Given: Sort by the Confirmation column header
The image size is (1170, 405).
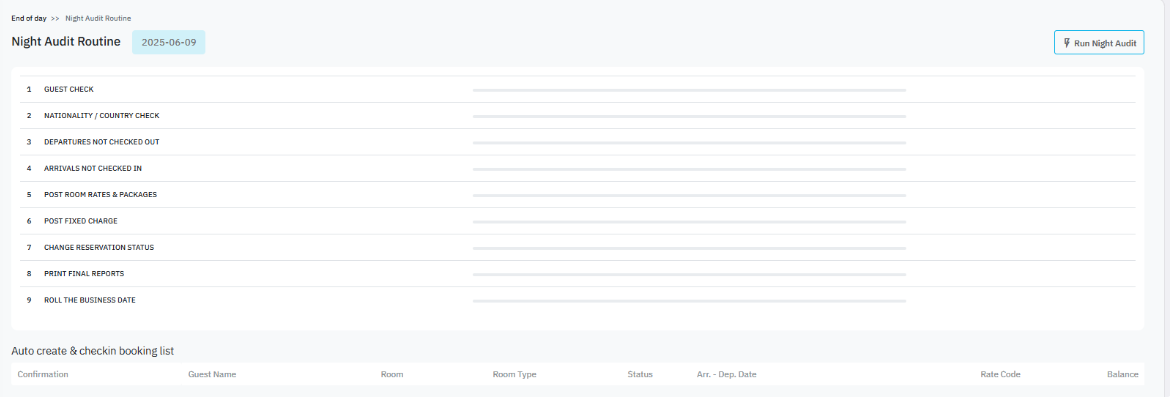Looking at the screenshot, I should (43, 374).
